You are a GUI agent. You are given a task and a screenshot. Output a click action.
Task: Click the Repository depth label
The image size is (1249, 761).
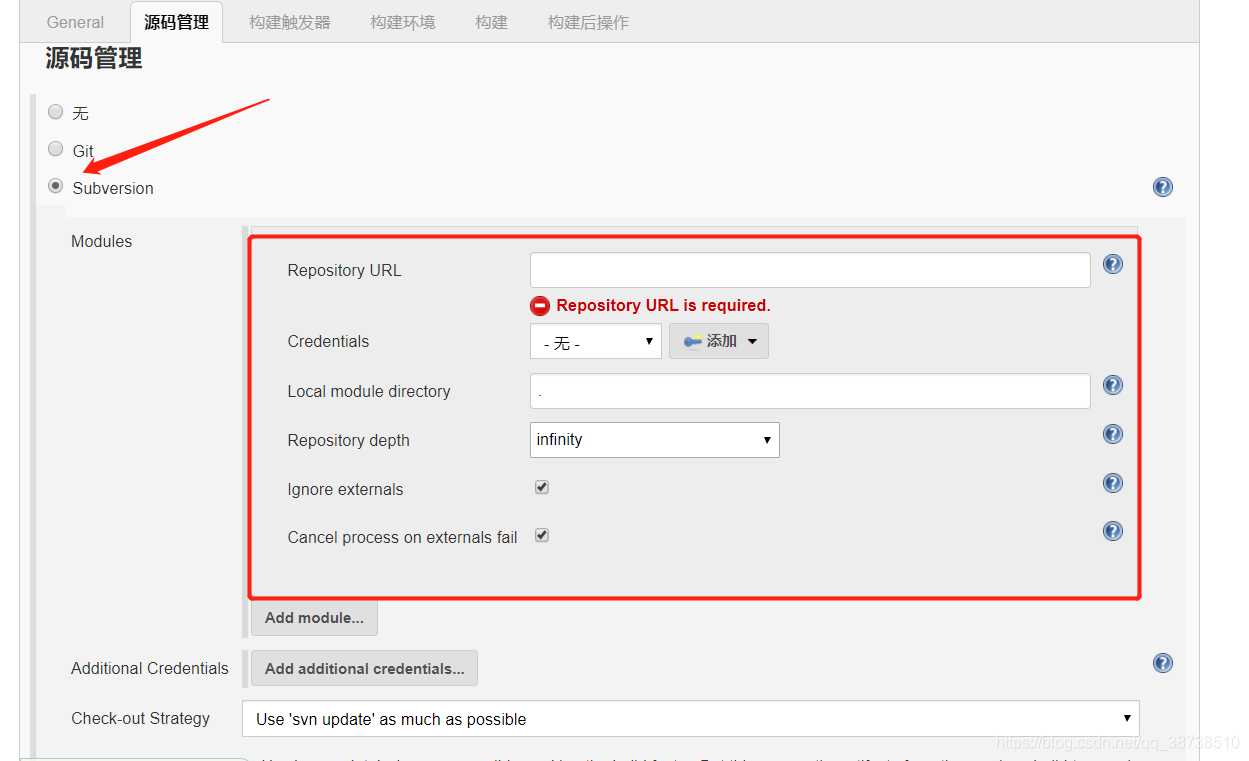348,440
